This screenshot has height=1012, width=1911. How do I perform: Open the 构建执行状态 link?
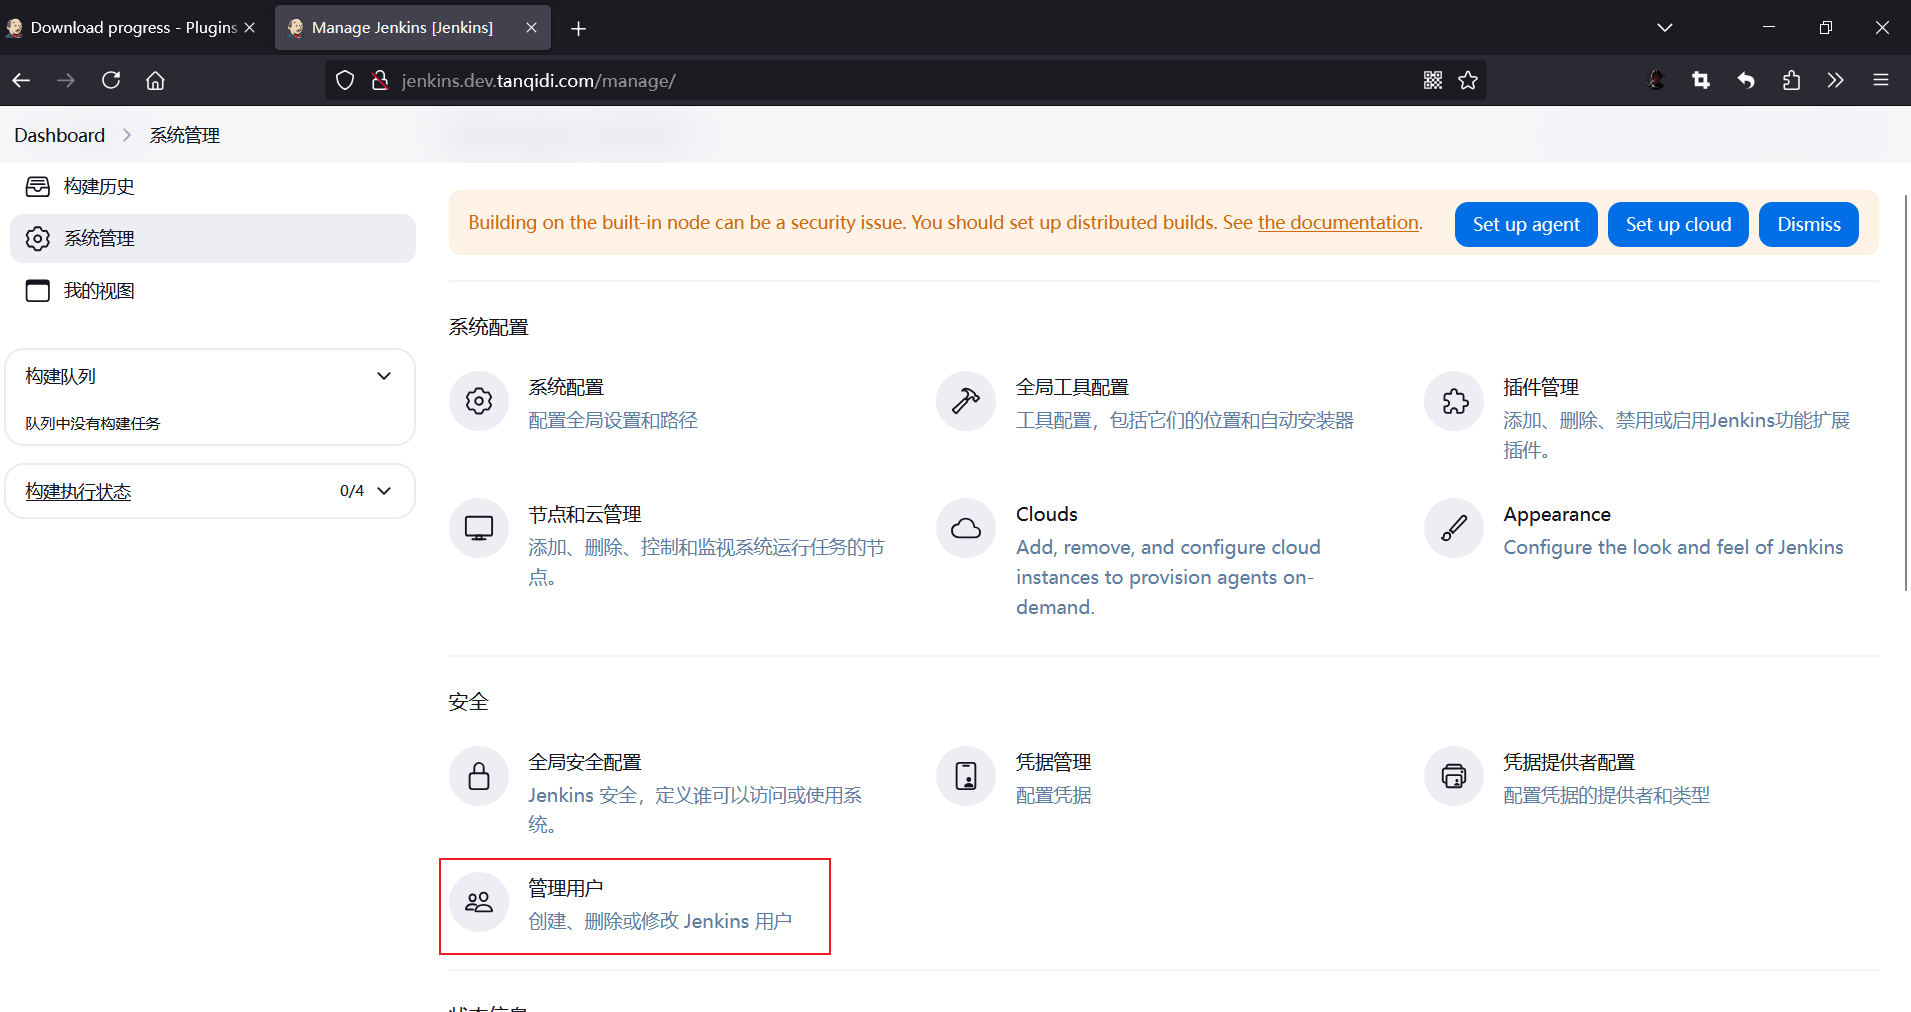point(78,491)
